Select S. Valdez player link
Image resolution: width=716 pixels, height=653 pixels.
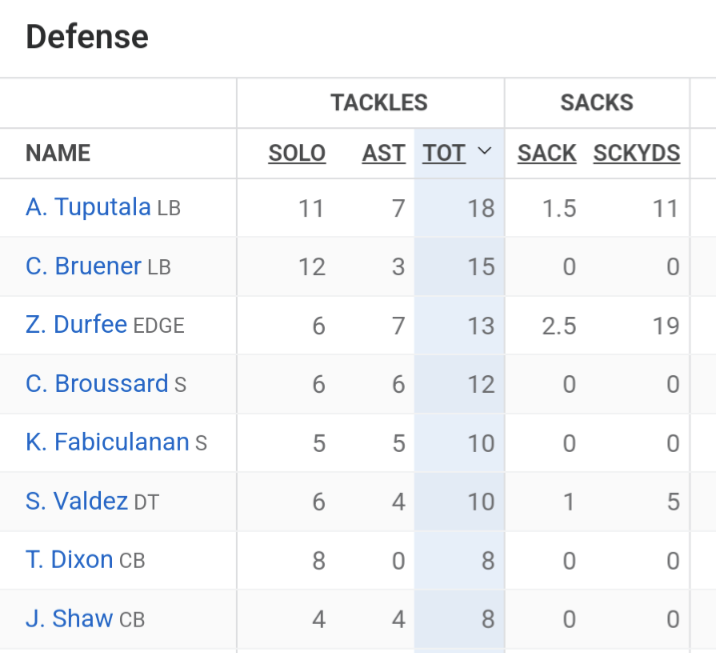77,501
